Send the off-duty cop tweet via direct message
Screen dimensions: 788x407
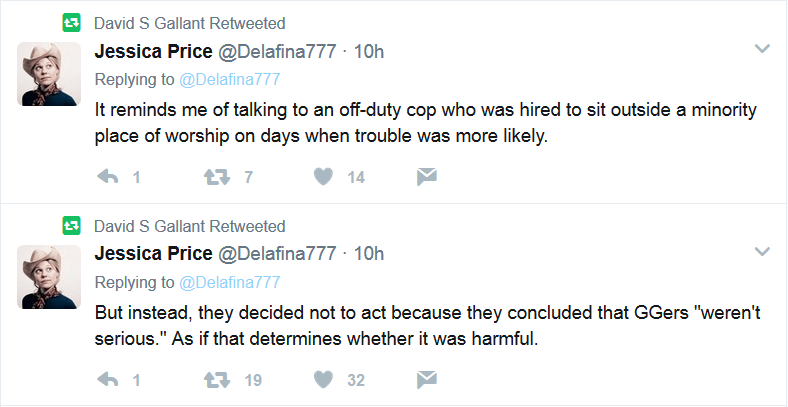click(427, 177)
